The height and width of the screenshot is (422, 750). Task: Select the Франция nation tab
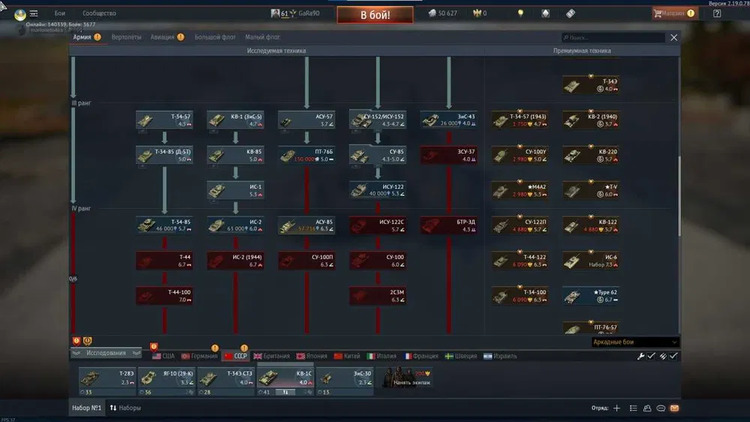pyautogui.click(x=421, y=356)
